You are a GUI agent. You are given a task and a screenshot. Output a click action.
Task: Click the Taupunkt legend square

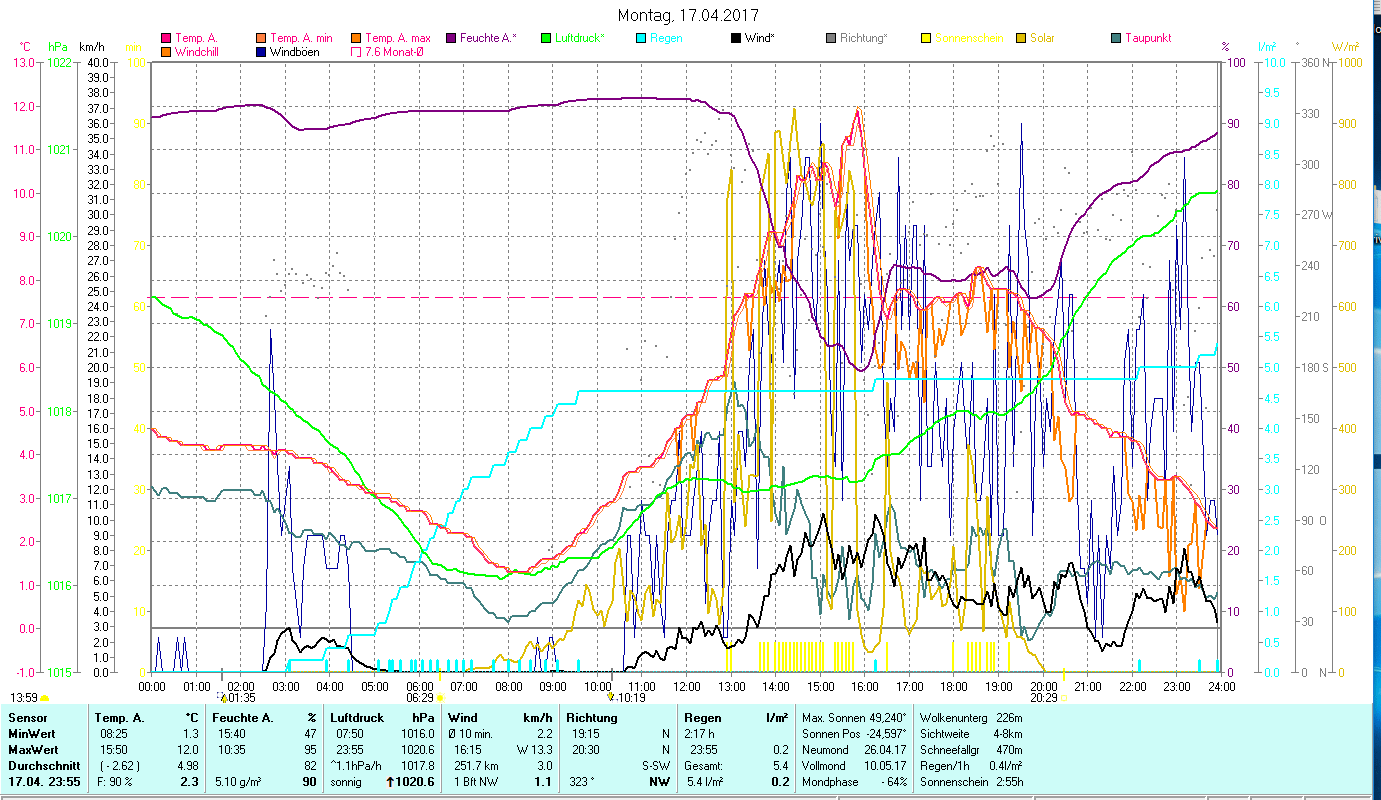coord(1116,39)
